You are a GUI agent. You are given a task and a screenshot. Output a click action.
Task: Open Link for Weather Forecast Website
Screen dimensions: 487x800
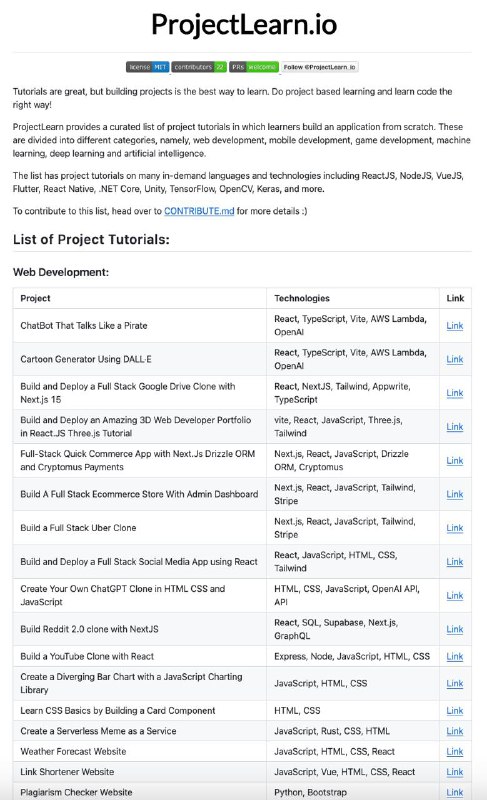pyautogui.click(x=454, y=751)
